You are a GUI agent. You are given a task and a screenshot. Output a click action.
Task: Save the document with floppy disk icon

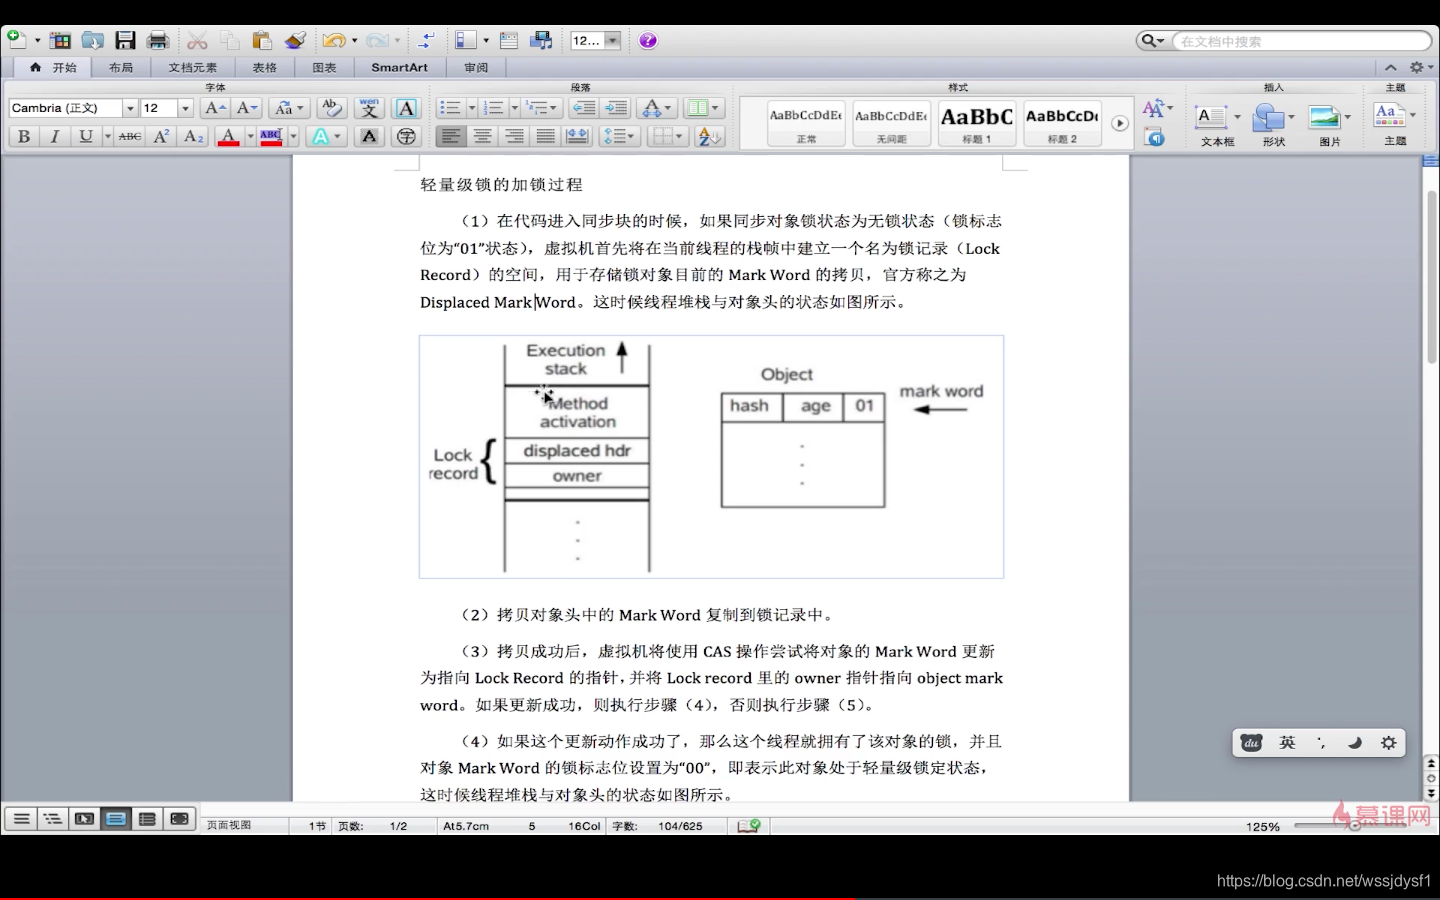coord(125,40)
